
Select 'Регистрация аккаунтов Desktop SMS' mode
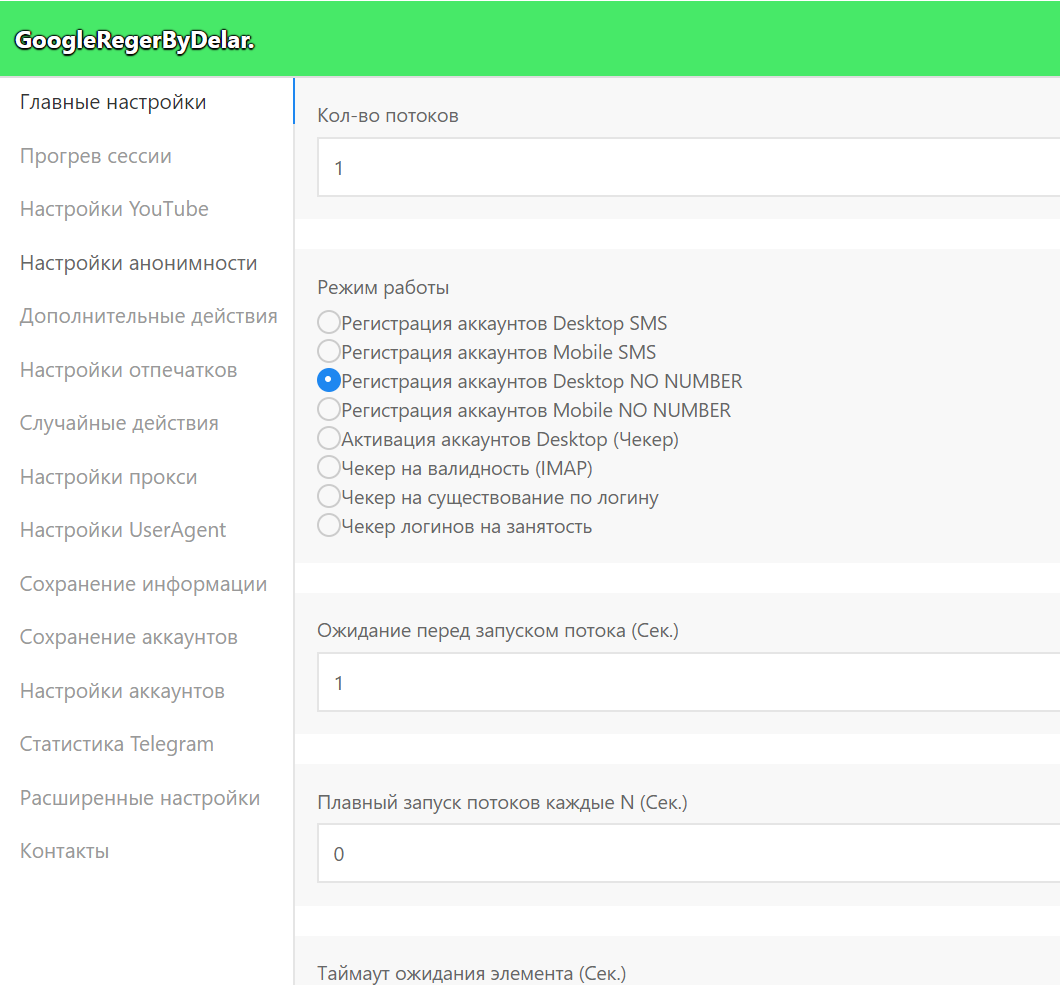pyautogui.click(x=328, y=322)
